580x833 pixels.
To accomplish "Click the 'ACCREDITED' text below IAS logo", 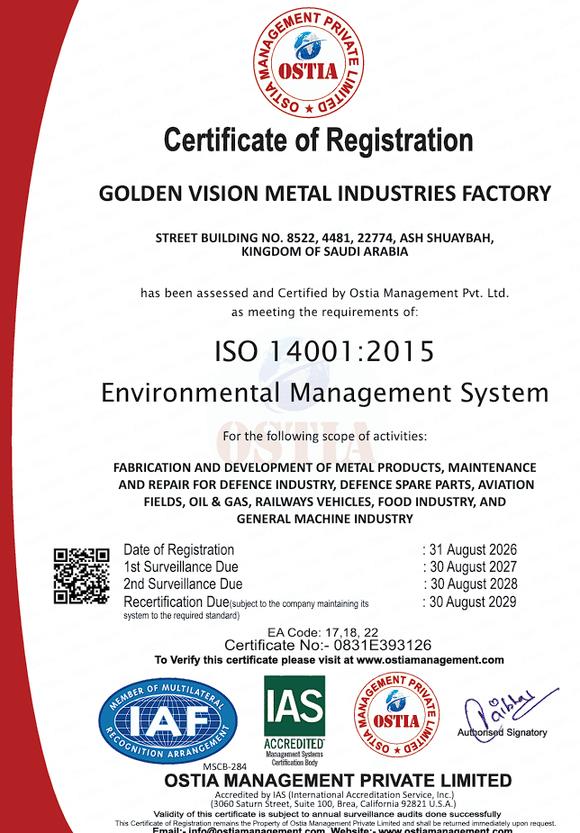I will (x=294, y=744).
